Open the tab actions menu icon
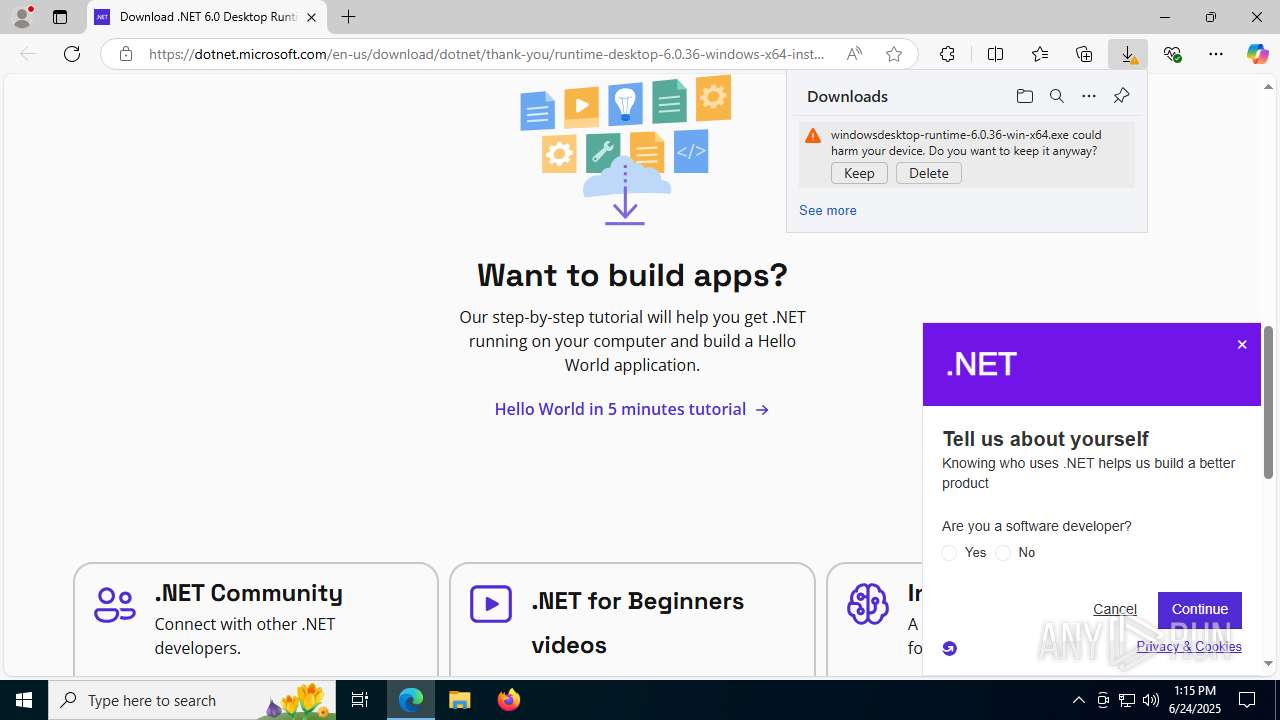 (x=60, y=17)
